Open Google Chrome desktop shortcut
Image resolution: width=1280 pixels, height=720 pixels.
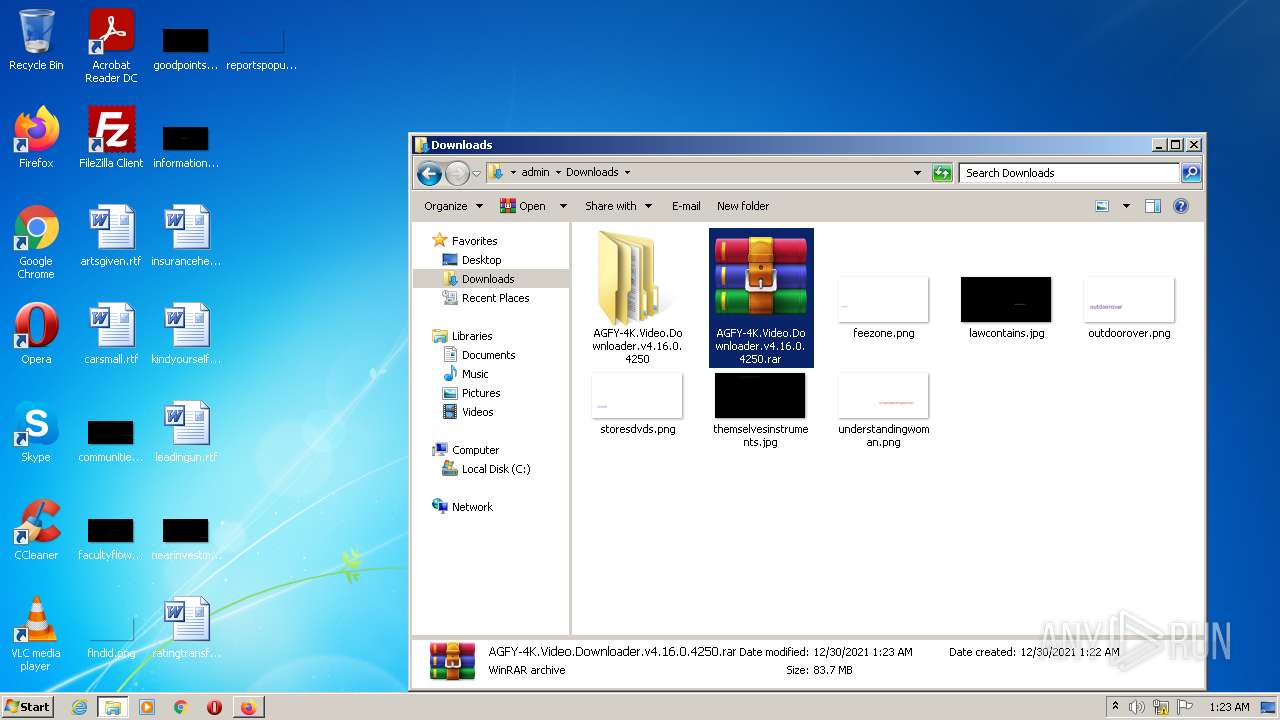36,242
